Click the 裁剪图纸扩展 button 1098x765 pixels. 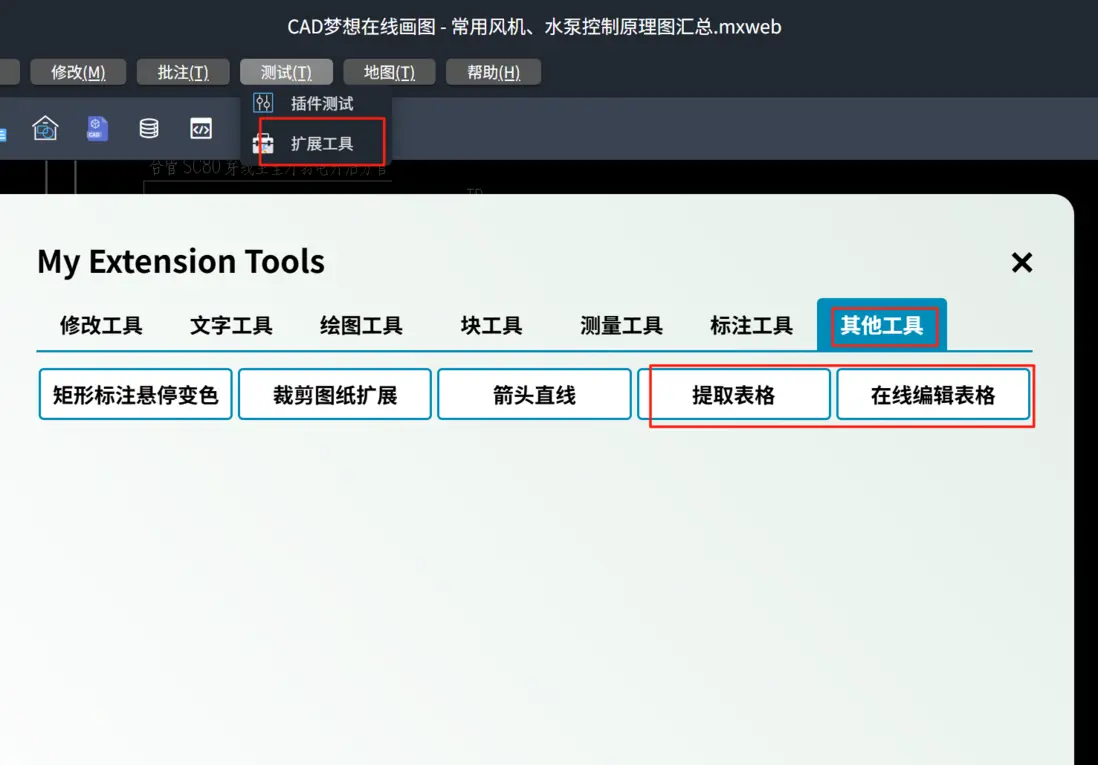pos(335,395)
